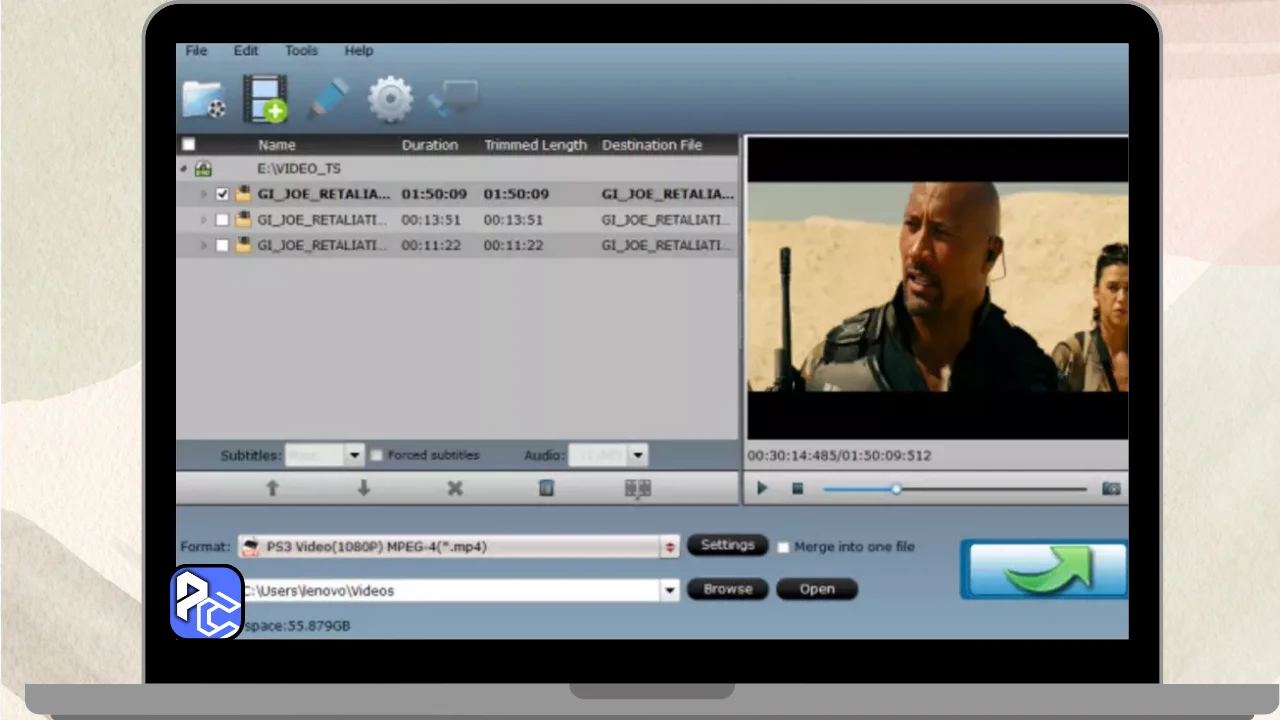Stop the preview playback
This screenshot has height=720, width=1280.
click(798, 488)
